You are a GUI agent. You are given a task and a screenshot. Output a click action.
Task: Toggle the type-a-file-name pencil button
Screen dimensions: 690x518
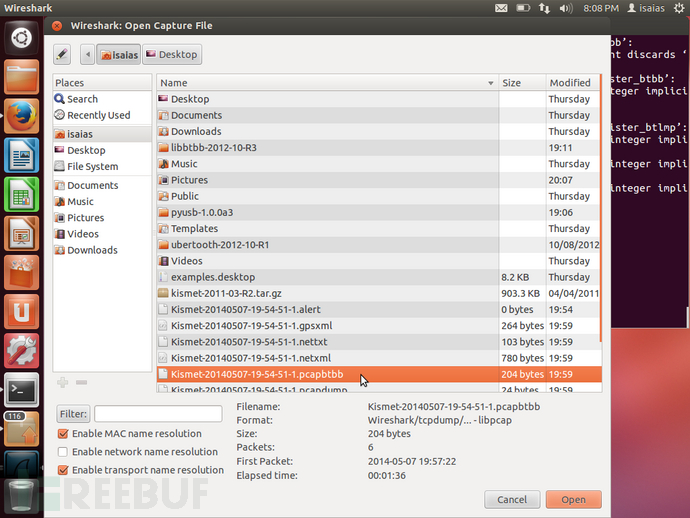click(x=62, y=55)
